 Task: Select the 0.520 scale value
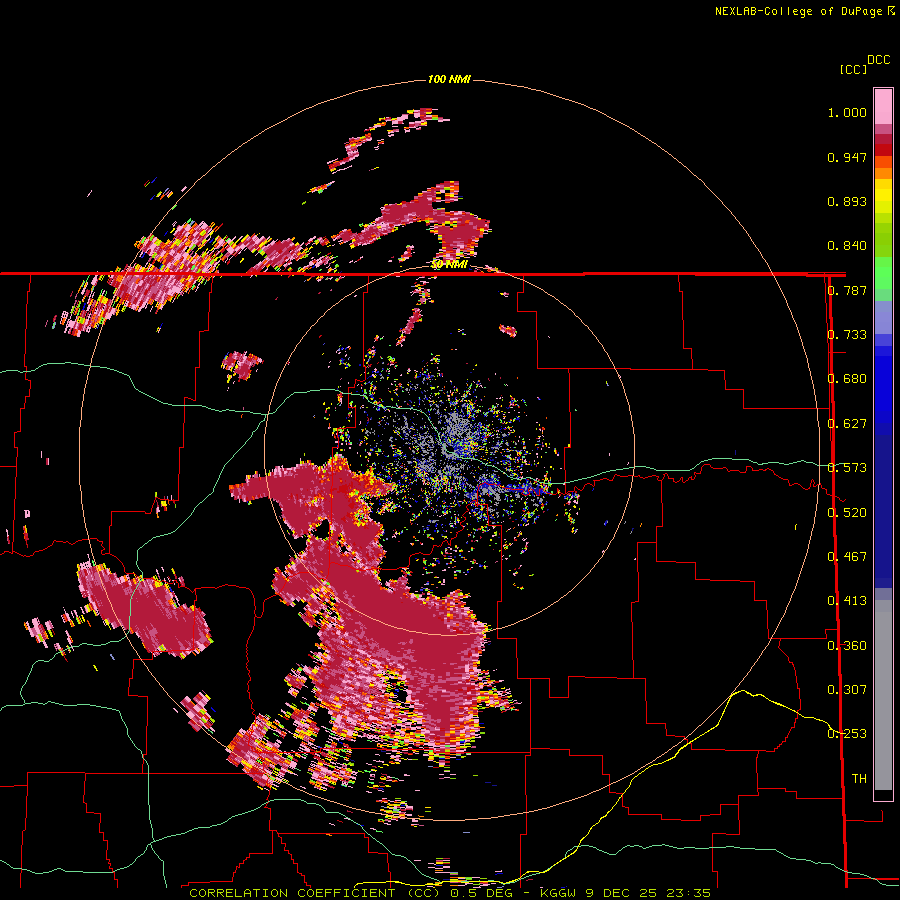pyautogui.click(x=847, y=513)
